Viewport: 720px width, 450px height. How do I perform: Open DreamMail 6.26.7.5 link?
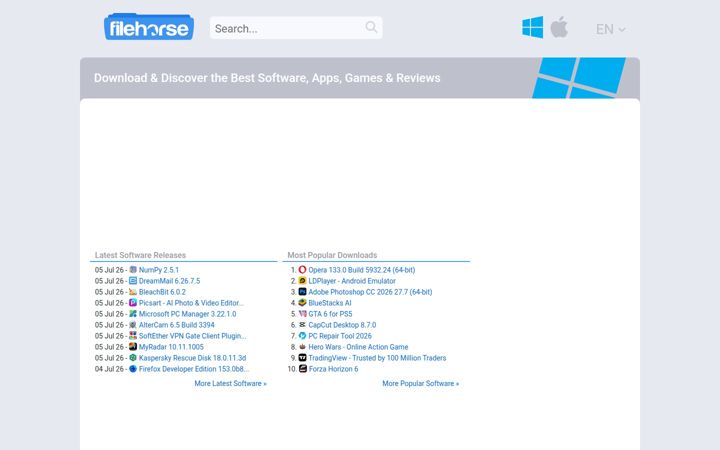coord(169,281)
